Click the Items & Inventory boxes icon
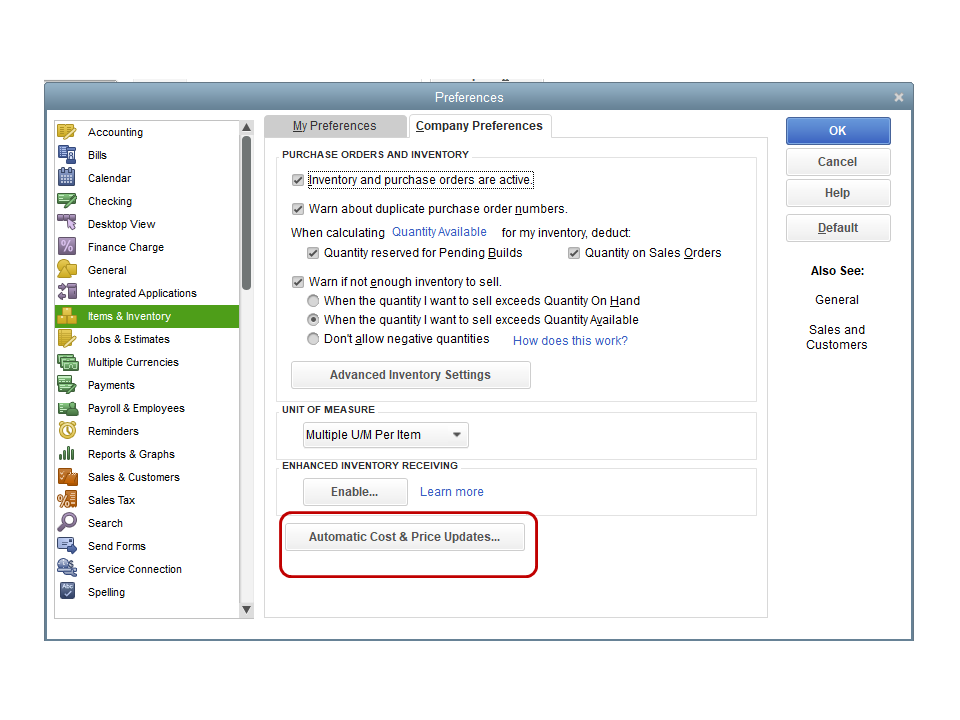Image resolution: width=960 pixels, height=720 pixels. (x=67, y=316)
